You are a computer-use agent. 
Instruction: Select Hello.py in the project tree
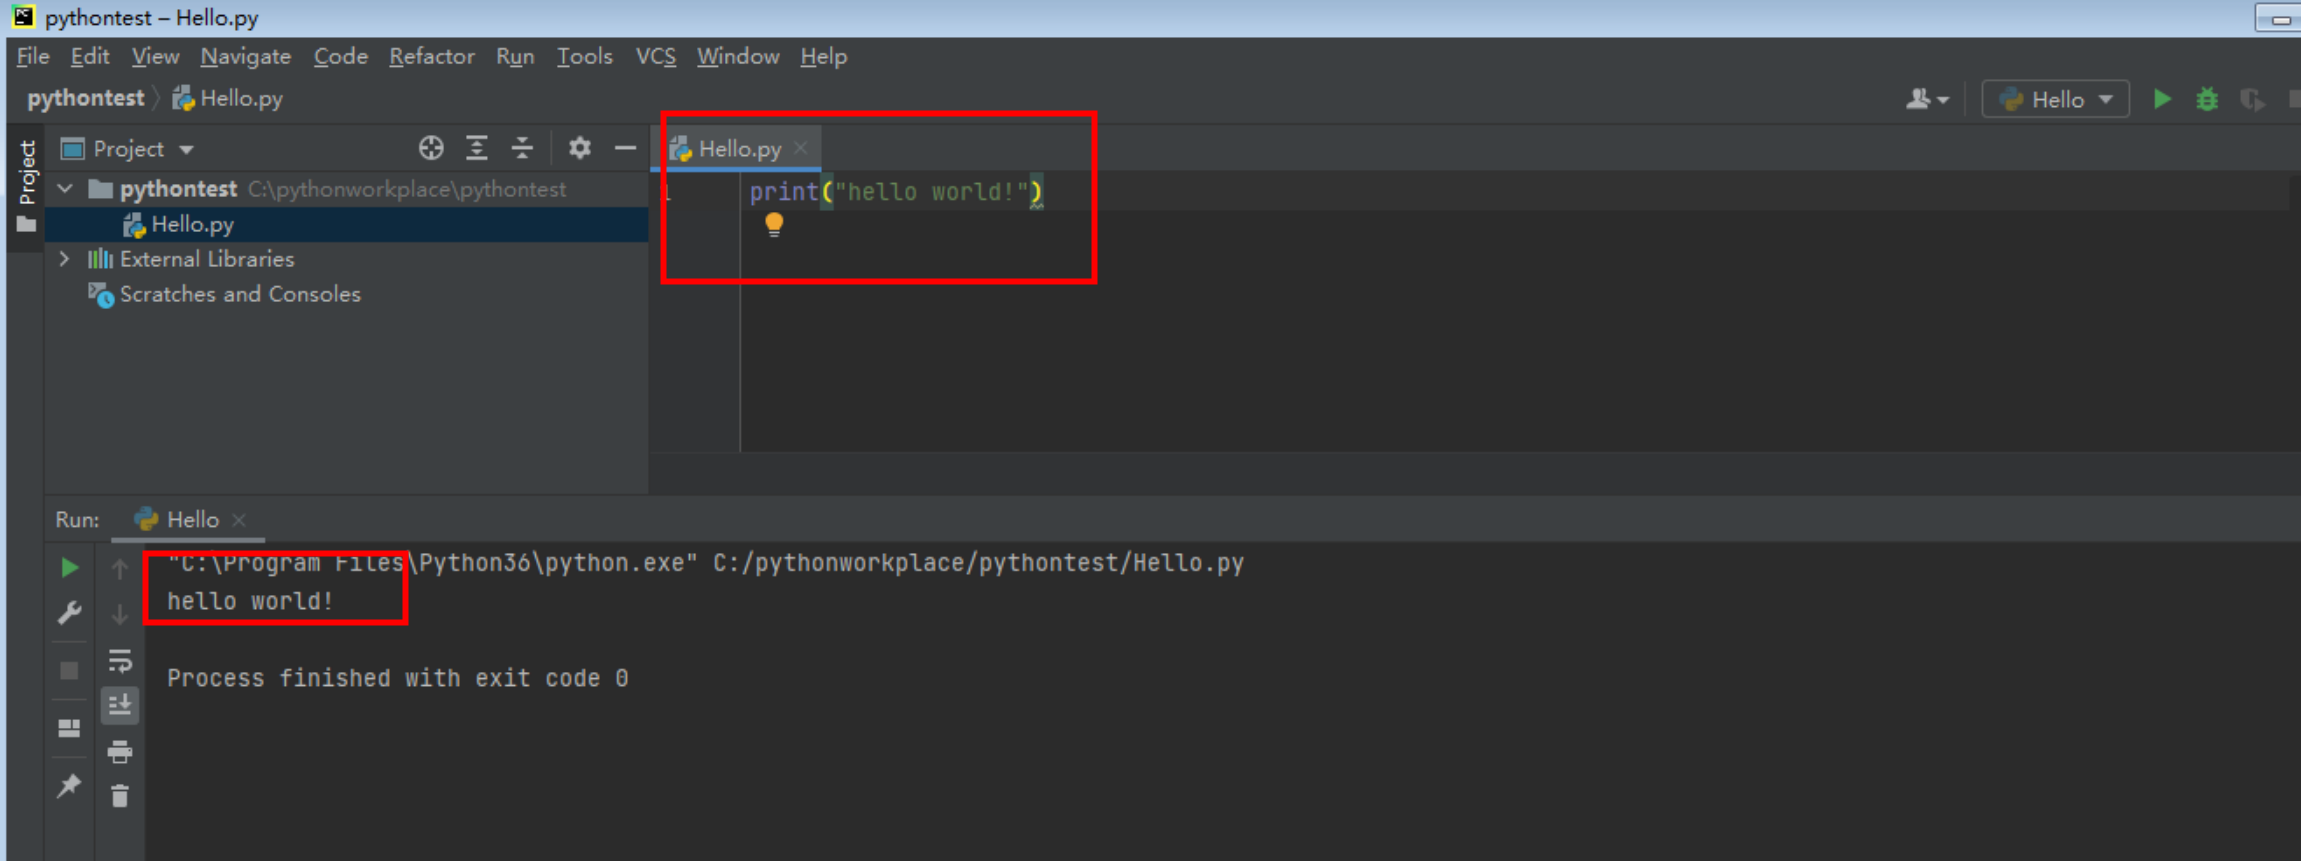click(x=347, y=224)
